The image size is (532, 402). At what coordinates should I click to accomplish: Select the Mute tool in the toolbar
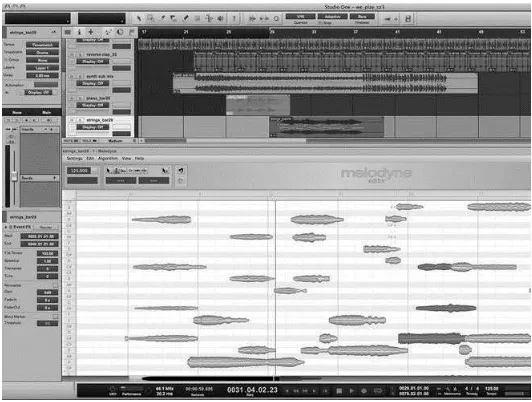click(x=197, y=18)
